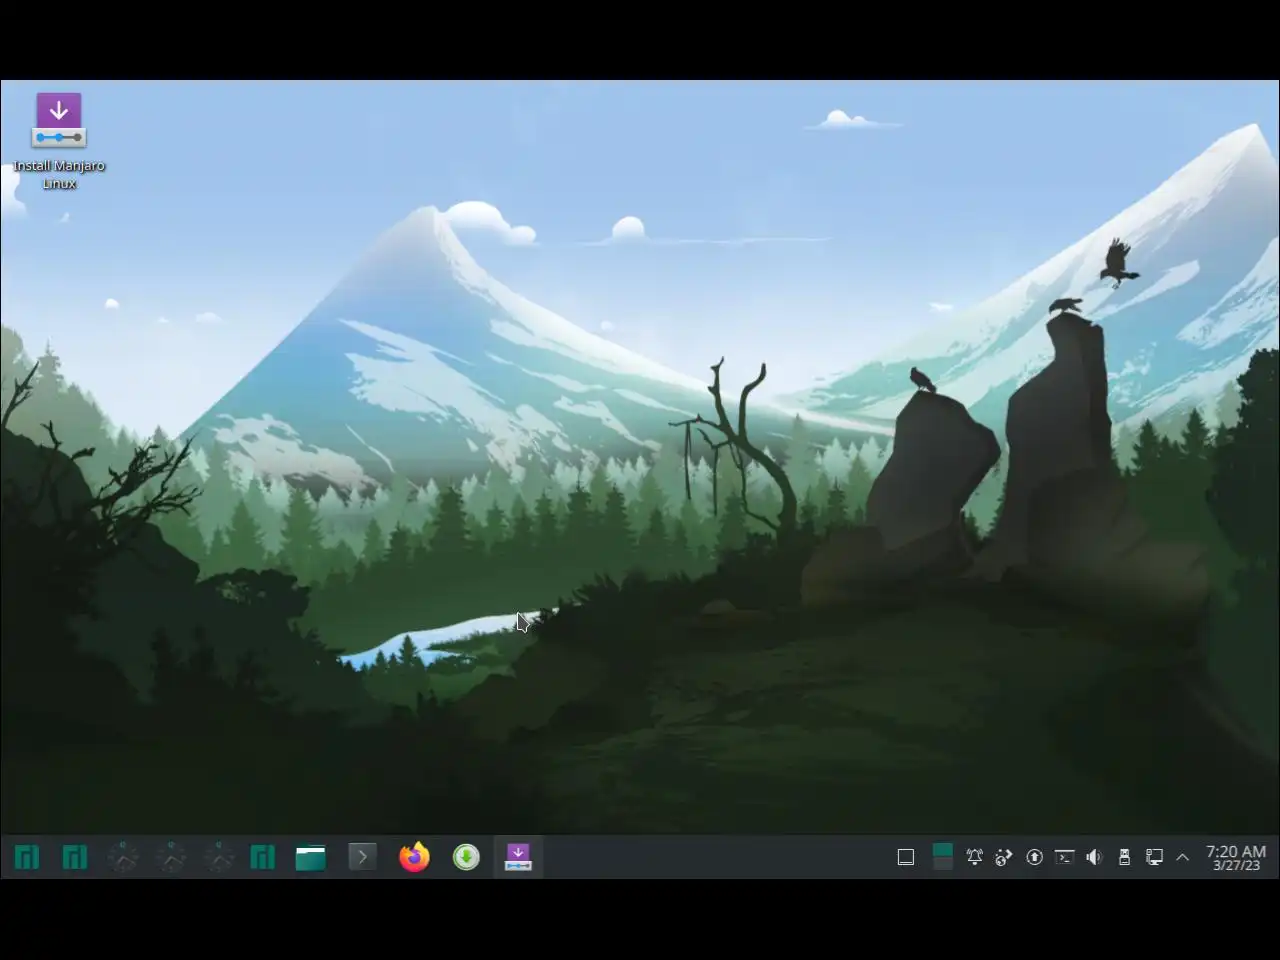
Task: Open removable devices USB tray icon
Action: [1124, 857]
